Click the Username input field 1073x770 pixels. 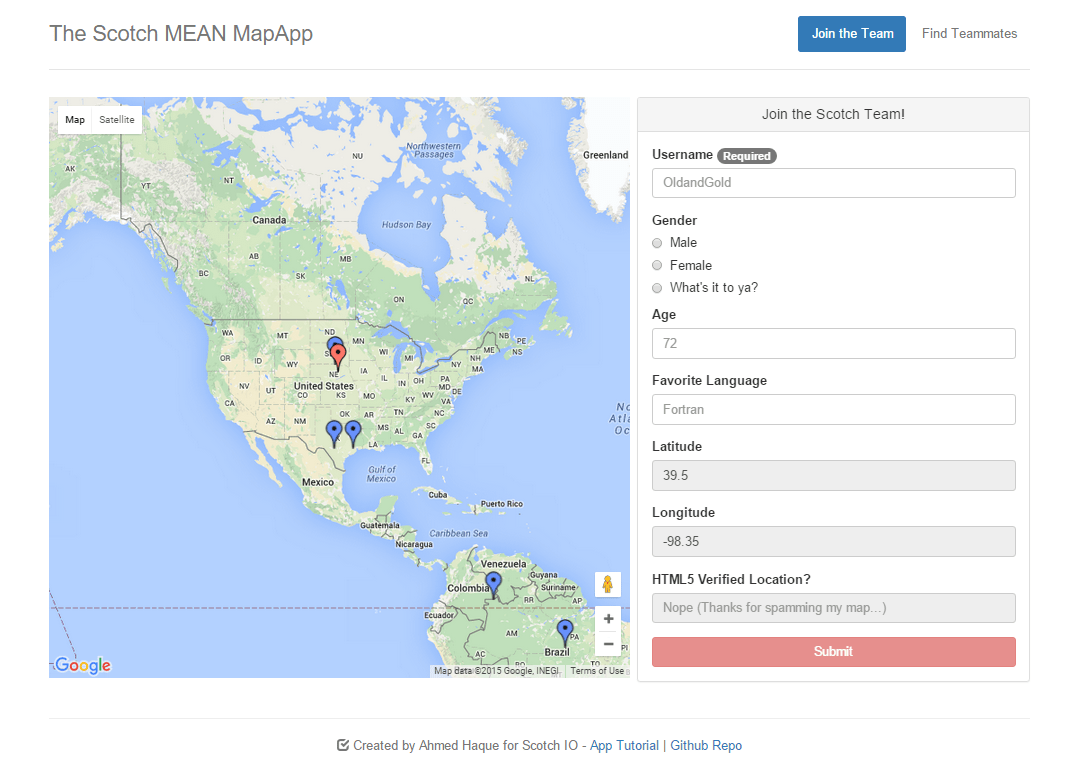click(x=833, y=183)
